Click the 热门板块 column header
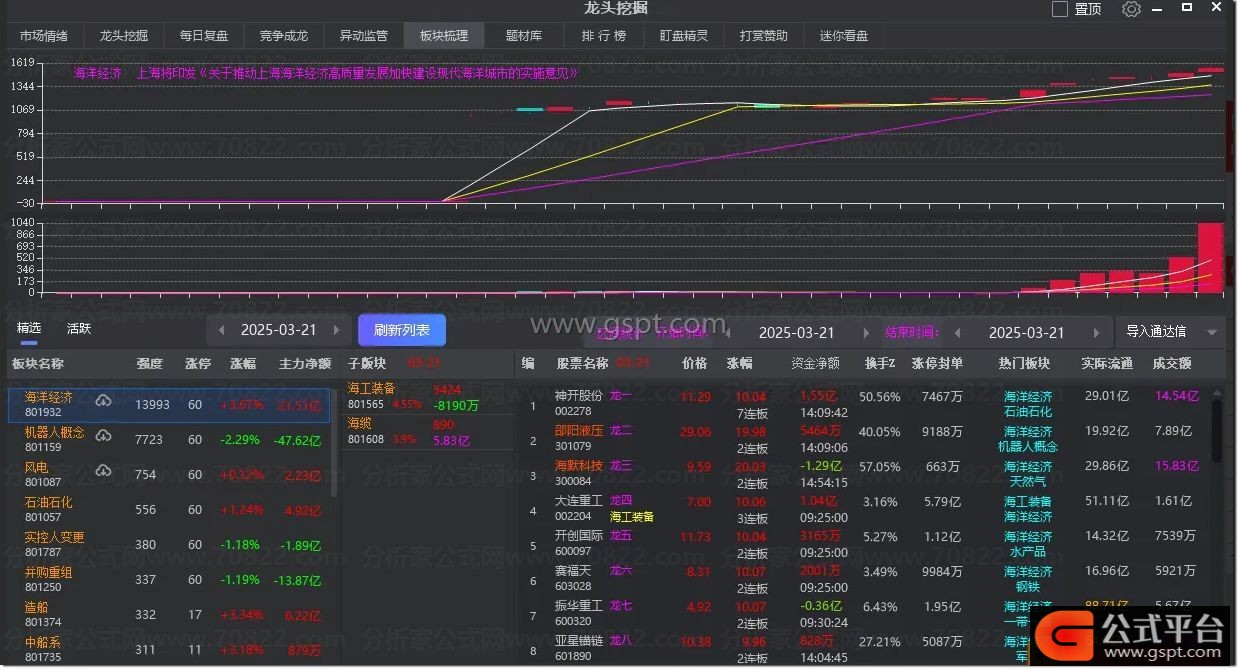Viewport: 1240px width, 669px height. 1025,364
